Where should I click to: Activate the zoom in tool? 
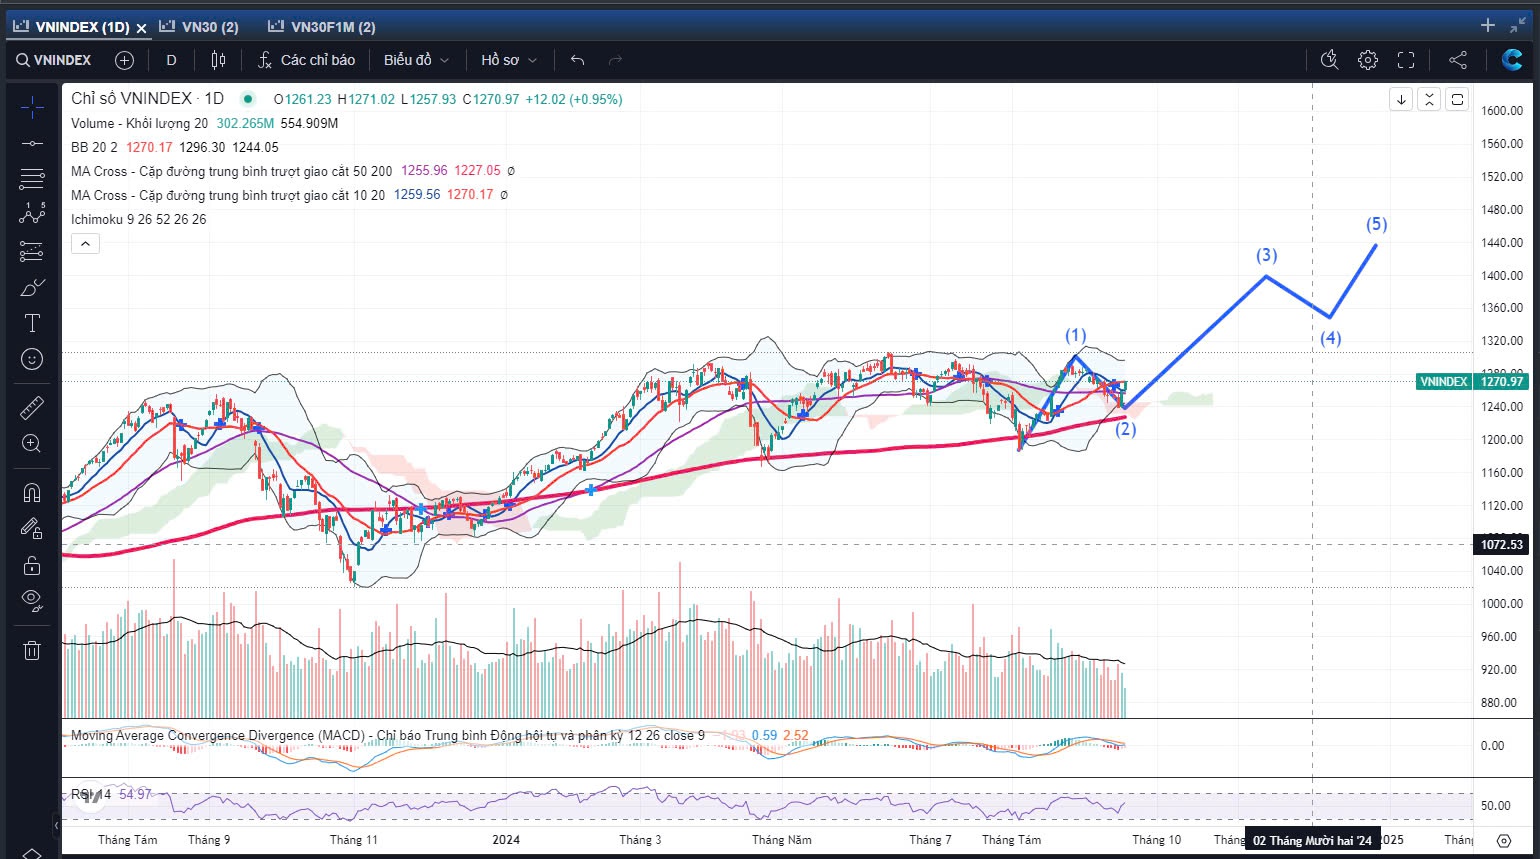coord(32,443)
